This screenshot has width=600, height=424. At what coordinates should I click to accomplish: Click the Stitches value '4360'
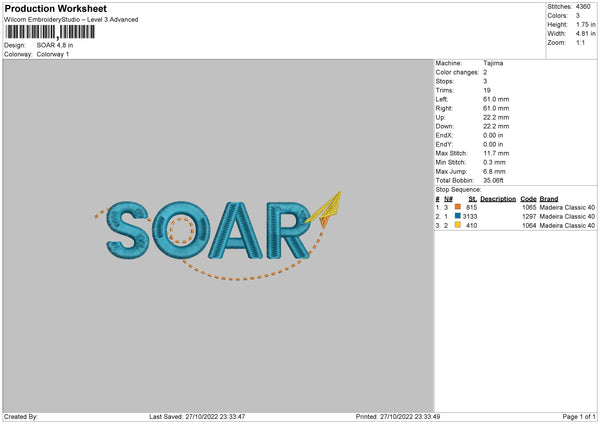point(583,7)
